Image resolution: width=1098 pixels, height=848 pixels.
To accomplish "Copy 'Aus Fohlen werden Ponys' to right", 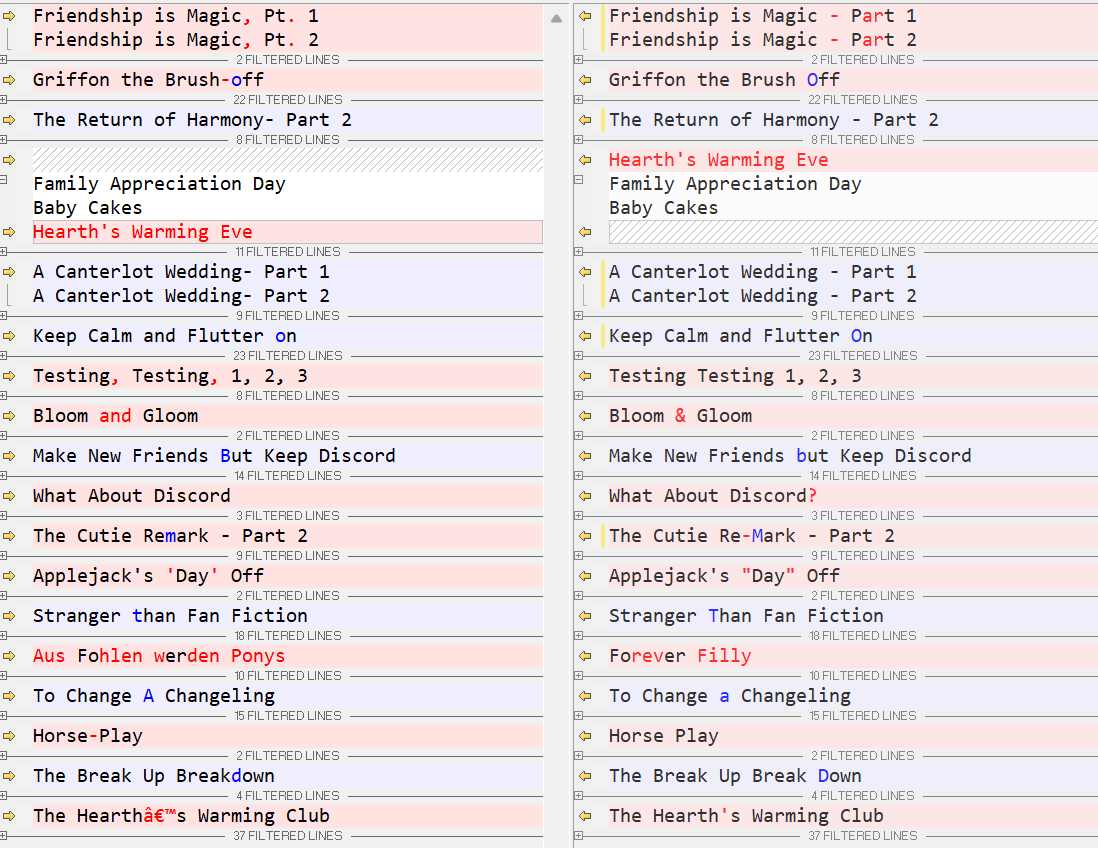I will click(x=9, y=656).
